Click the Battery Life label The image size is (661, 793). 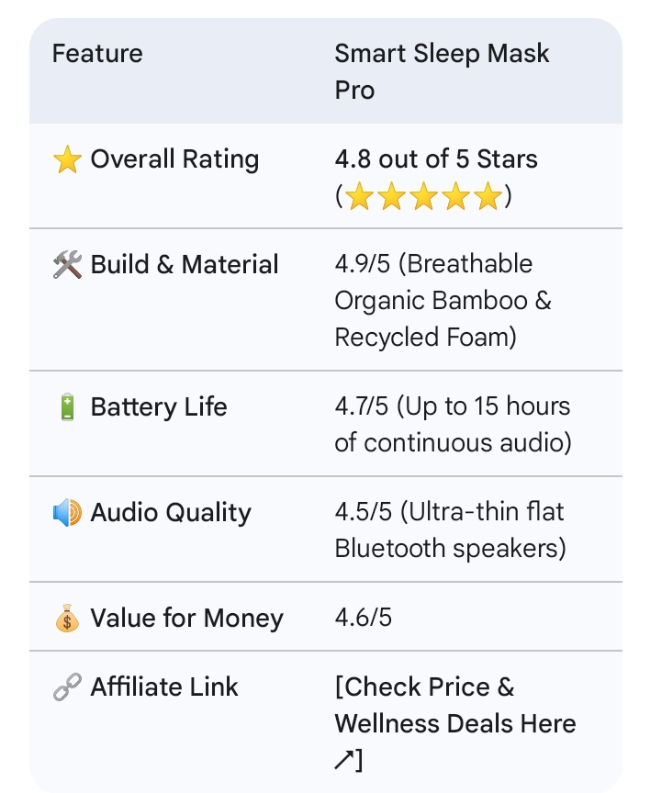coord(159,407)
